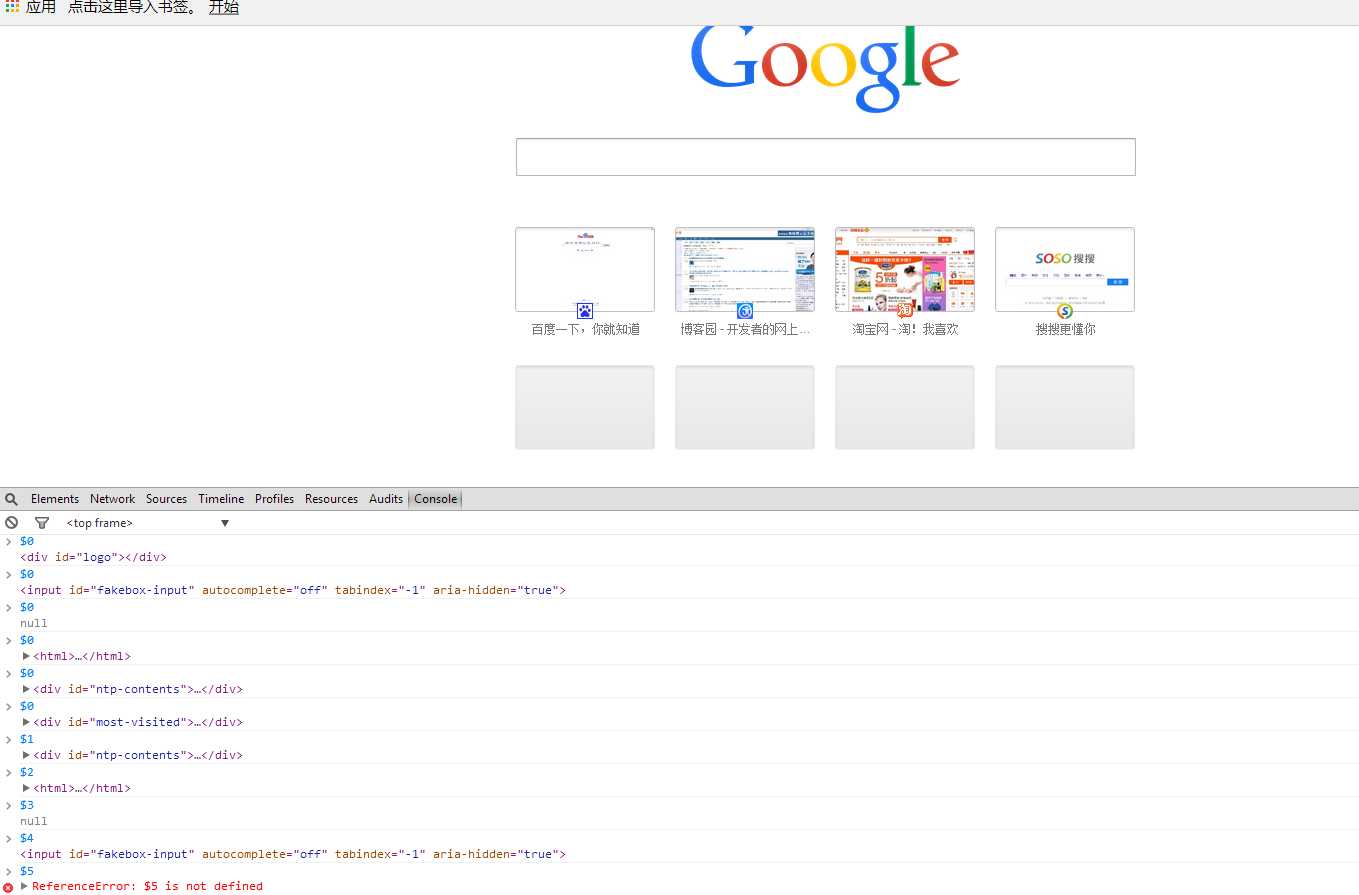Toggle the console filter funnel icon
Screen dimensions: 1359x895
(x=42, y=522)
